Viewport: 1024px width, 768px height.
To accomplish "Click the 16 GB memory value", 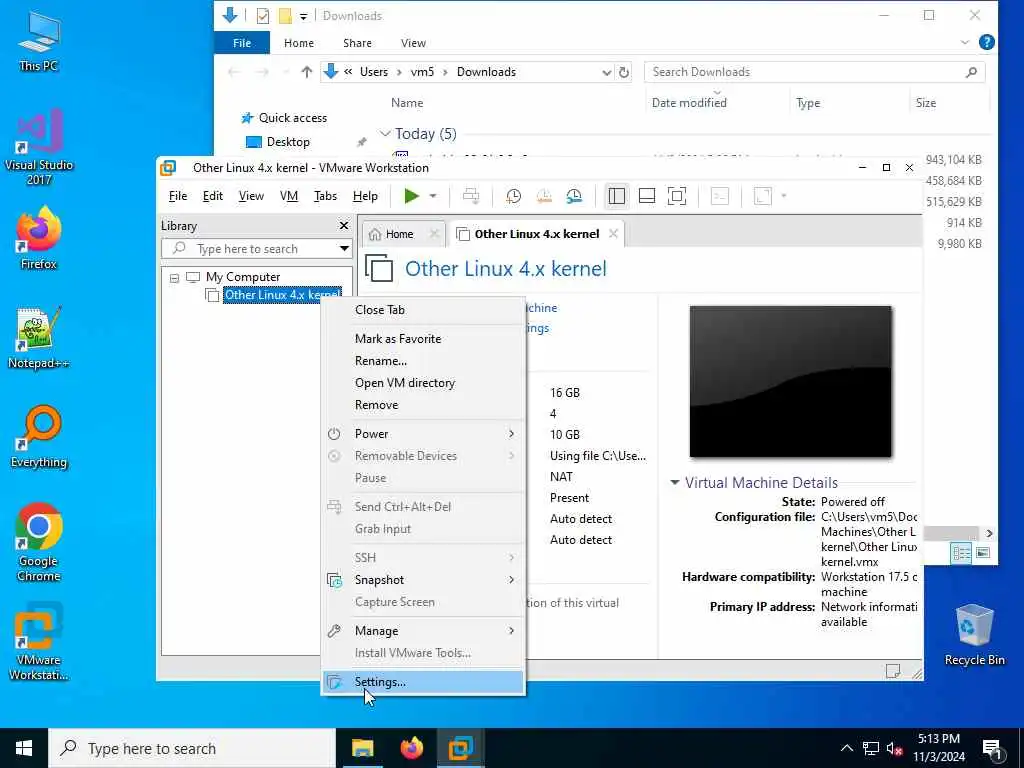I will coord(565,393).
